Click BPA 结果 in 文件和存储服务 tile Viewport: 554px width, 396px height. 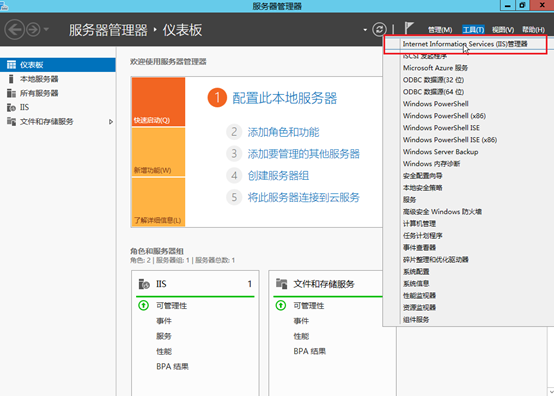pyautogui.click(x=310, y=351)
